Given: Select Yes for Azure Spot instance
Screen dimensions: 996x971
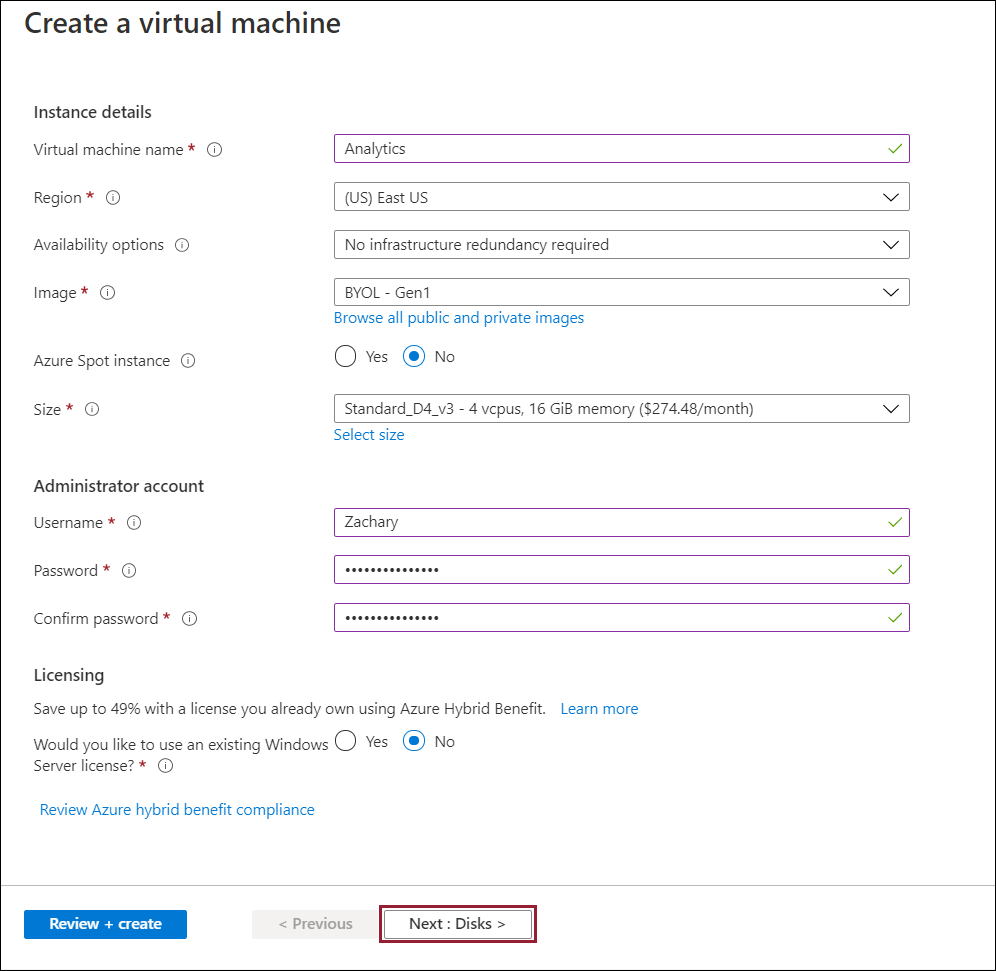Looking at the screenshot, I should click(345, 357).
